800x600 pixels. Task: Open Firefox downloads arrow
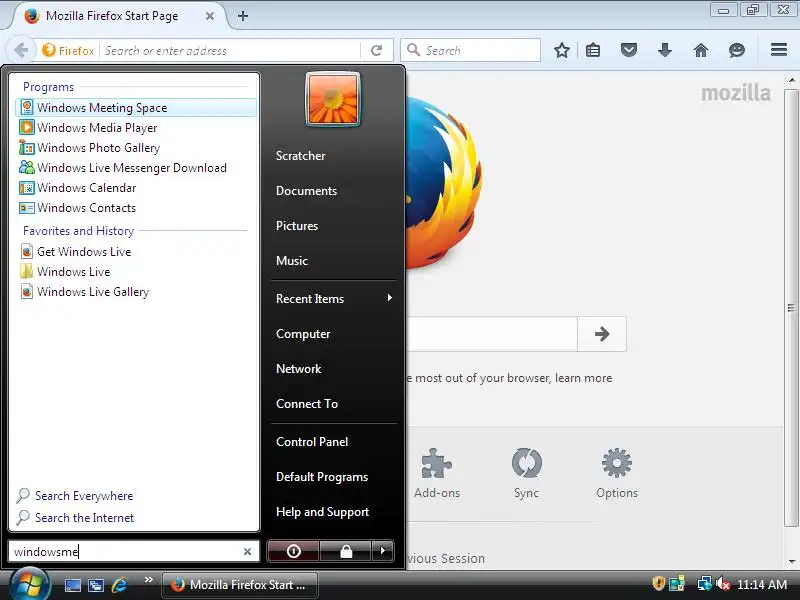coord(665,50)
